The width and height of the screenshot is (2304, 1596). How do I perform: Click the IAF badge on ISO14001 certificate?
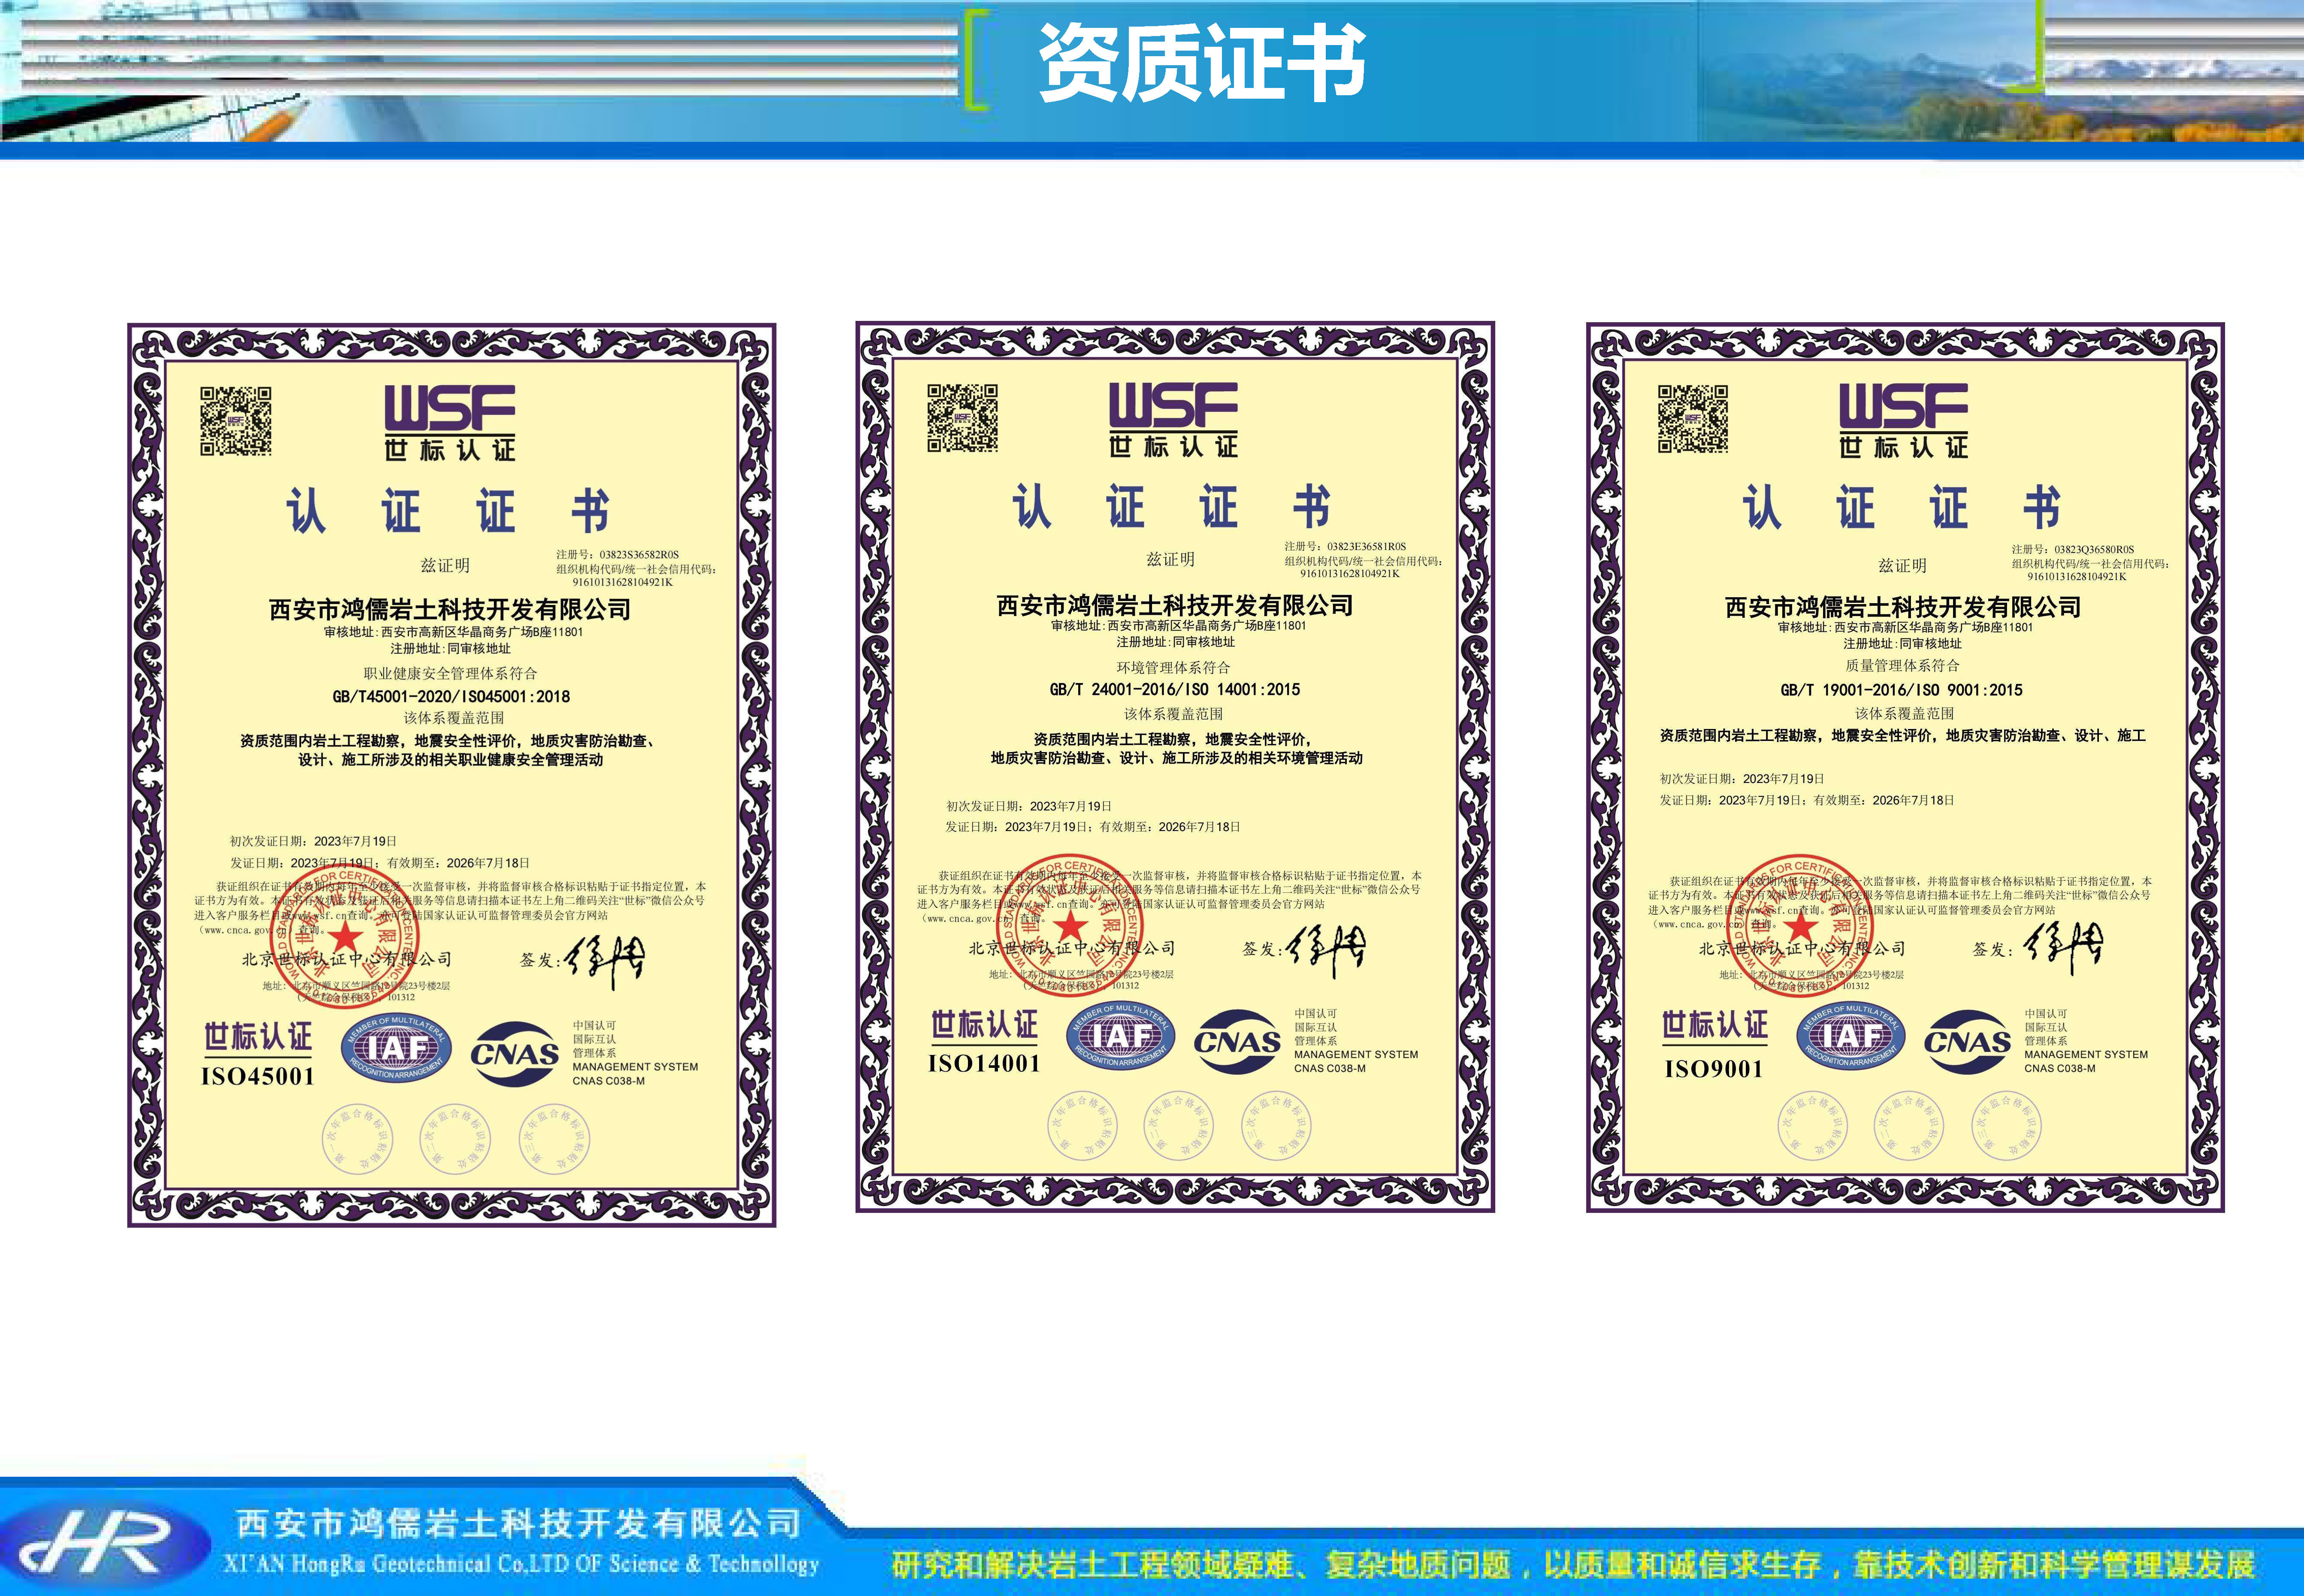point(1121,1036)
